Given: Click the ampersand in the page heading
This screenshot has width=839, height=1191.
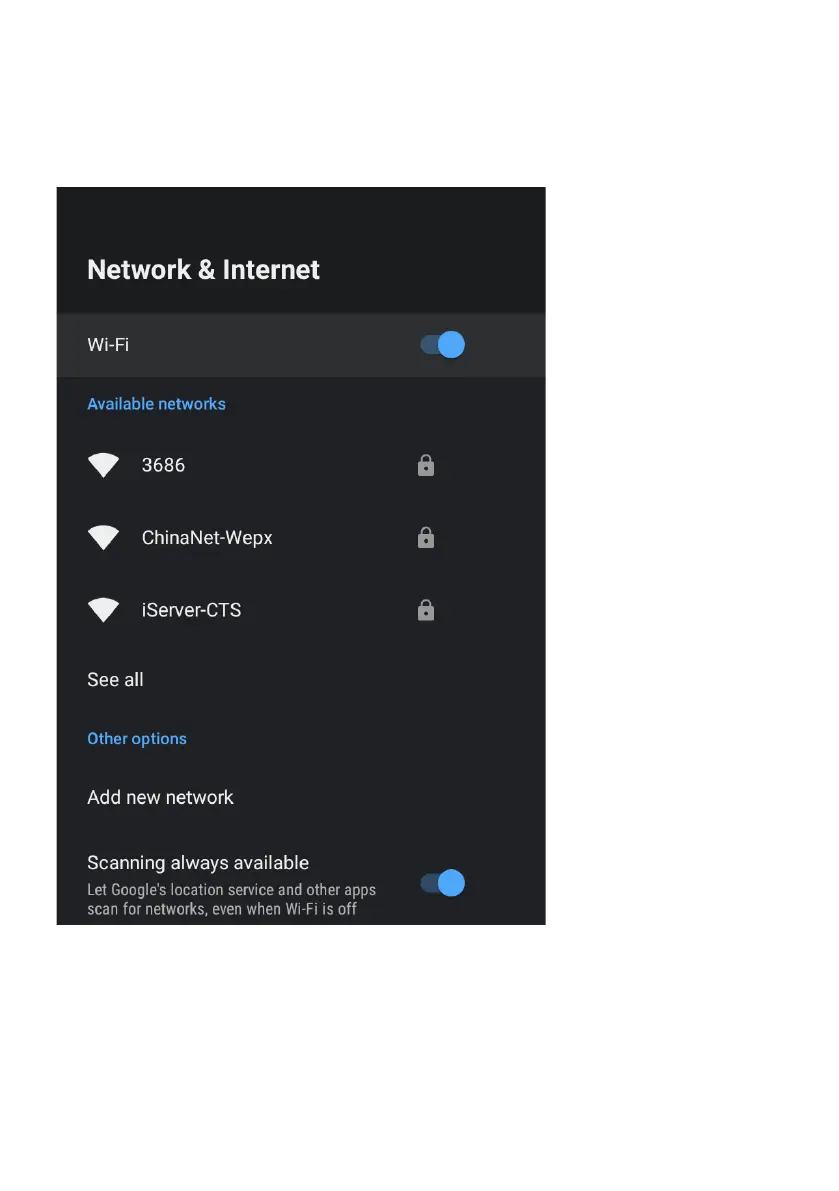Looking at the screenshot, I should (207, 270).
